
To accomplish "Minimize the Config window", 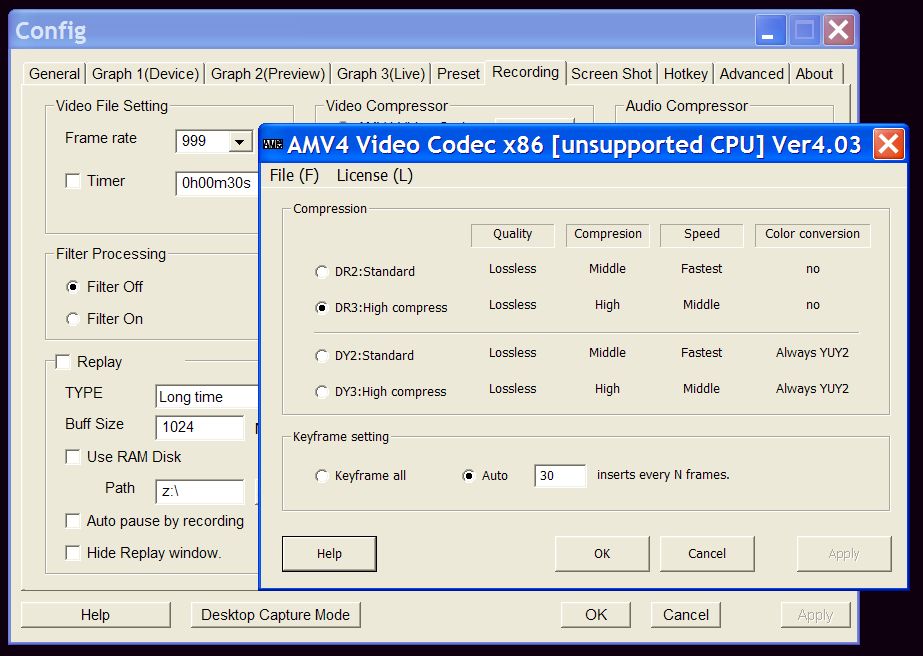I will point(771,30).
